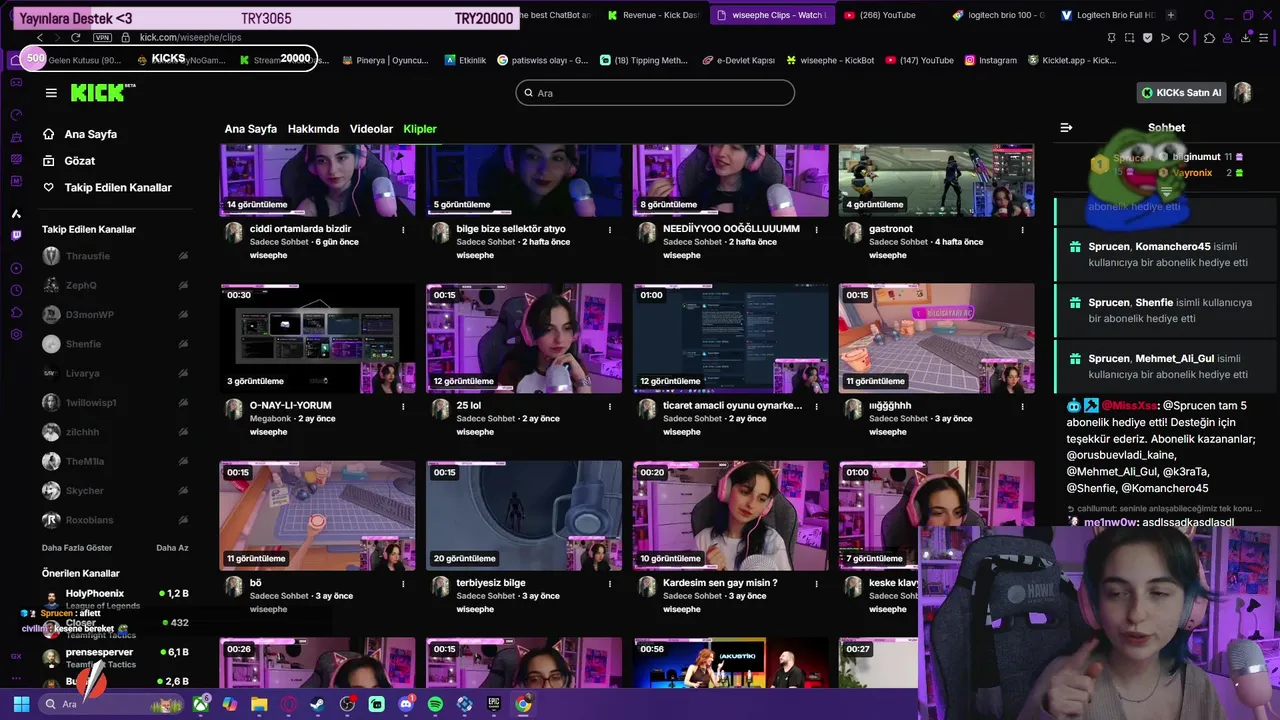Toggle notifications for Livarya channel
This screenshot has height=720, width=1280.
point(183,373)
